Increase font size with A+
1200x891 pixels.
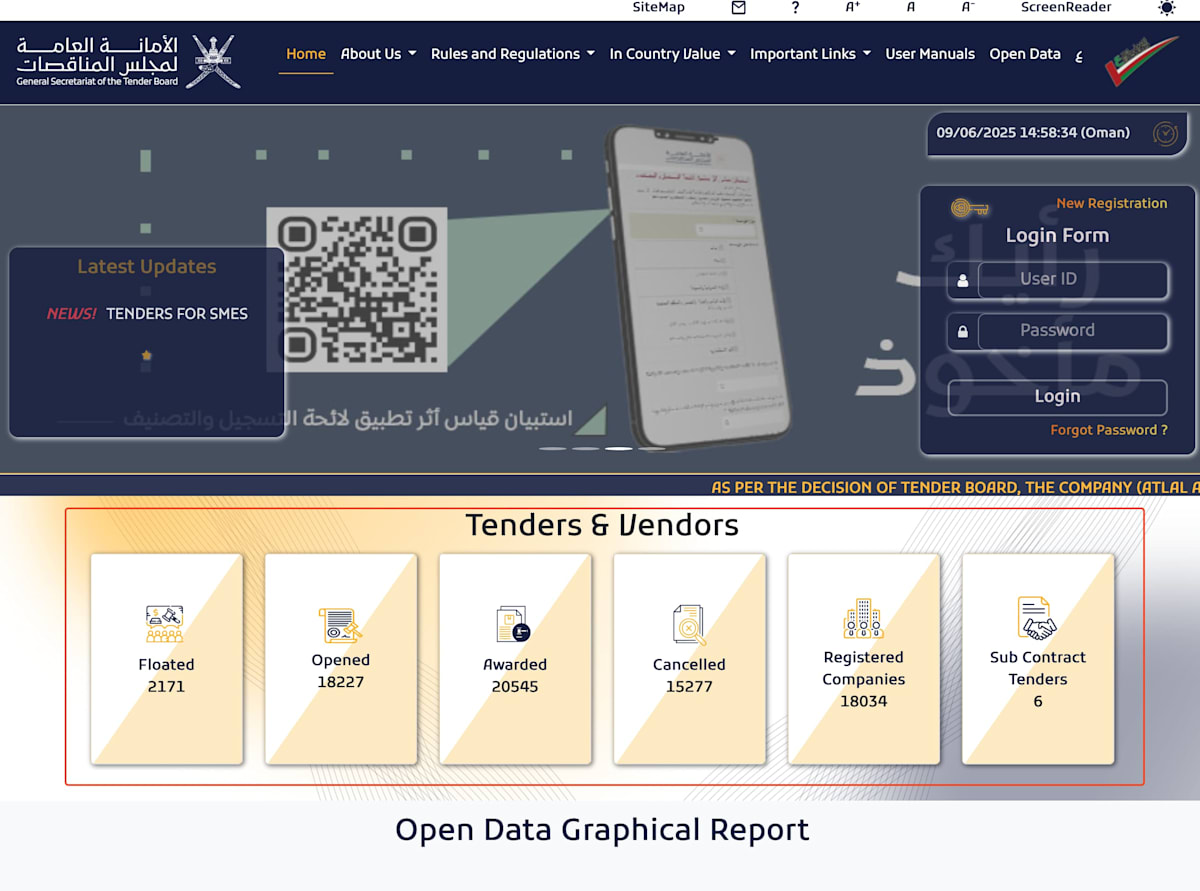(853, 7)
